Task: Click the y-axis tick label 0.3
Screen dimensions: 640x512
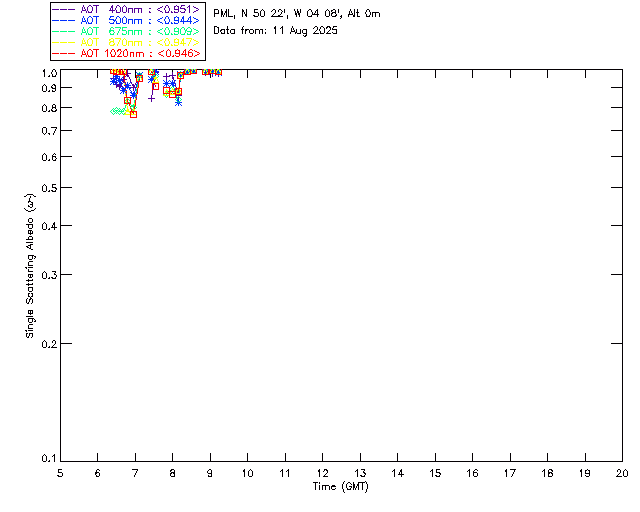Action: pyautogui.click(x=49, y=275)
